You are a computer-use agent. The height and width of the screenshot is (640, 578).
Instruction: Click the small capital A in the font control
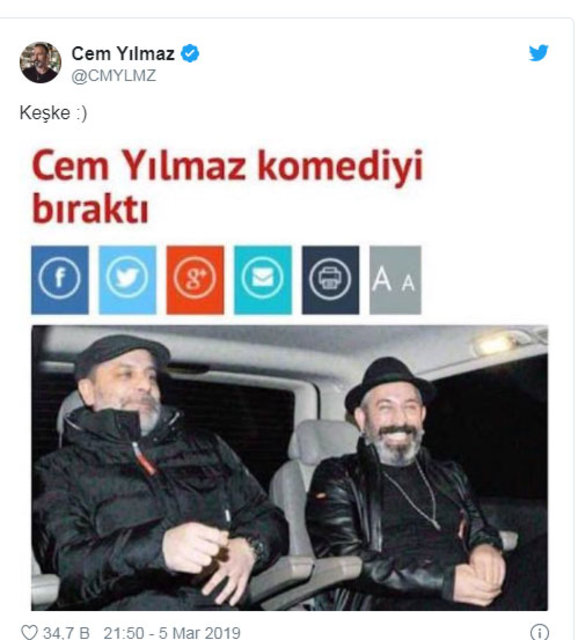(408, 282)
